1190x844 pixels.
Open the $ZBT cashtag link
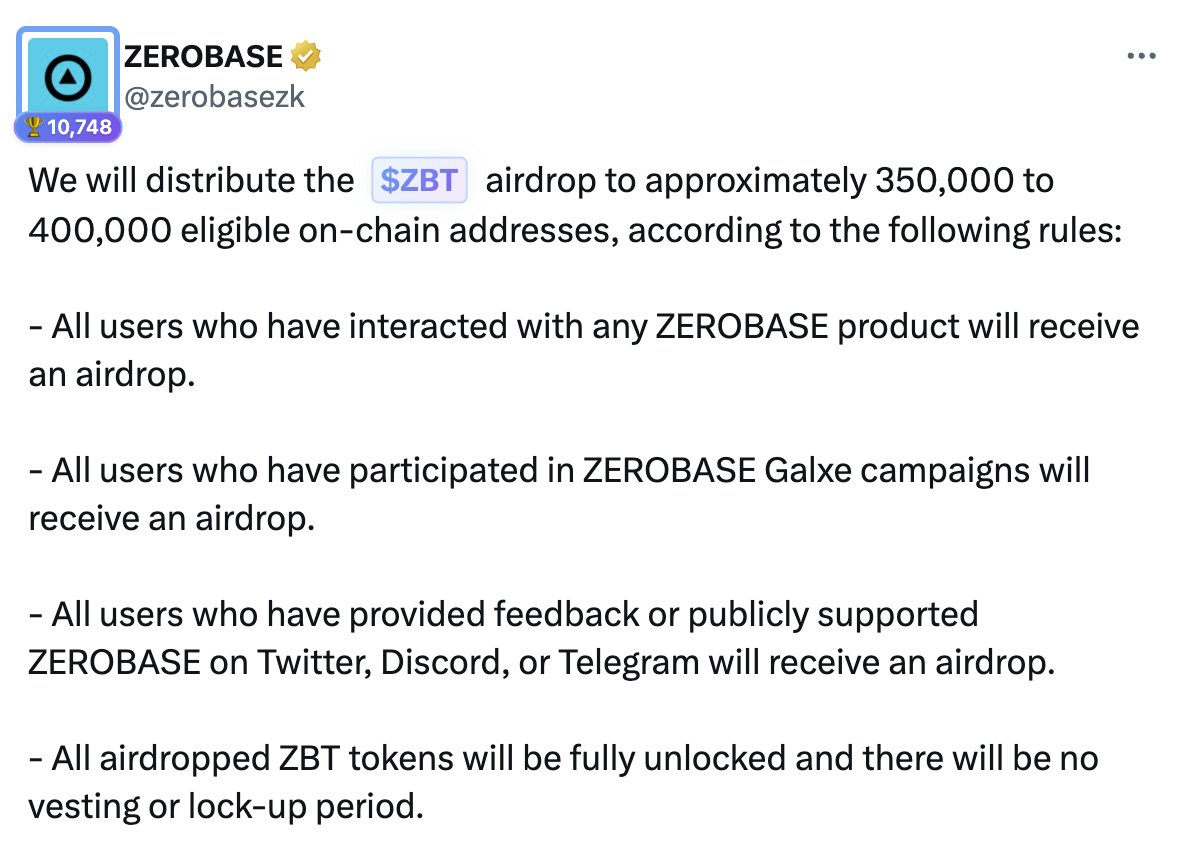tap(419, 181)
